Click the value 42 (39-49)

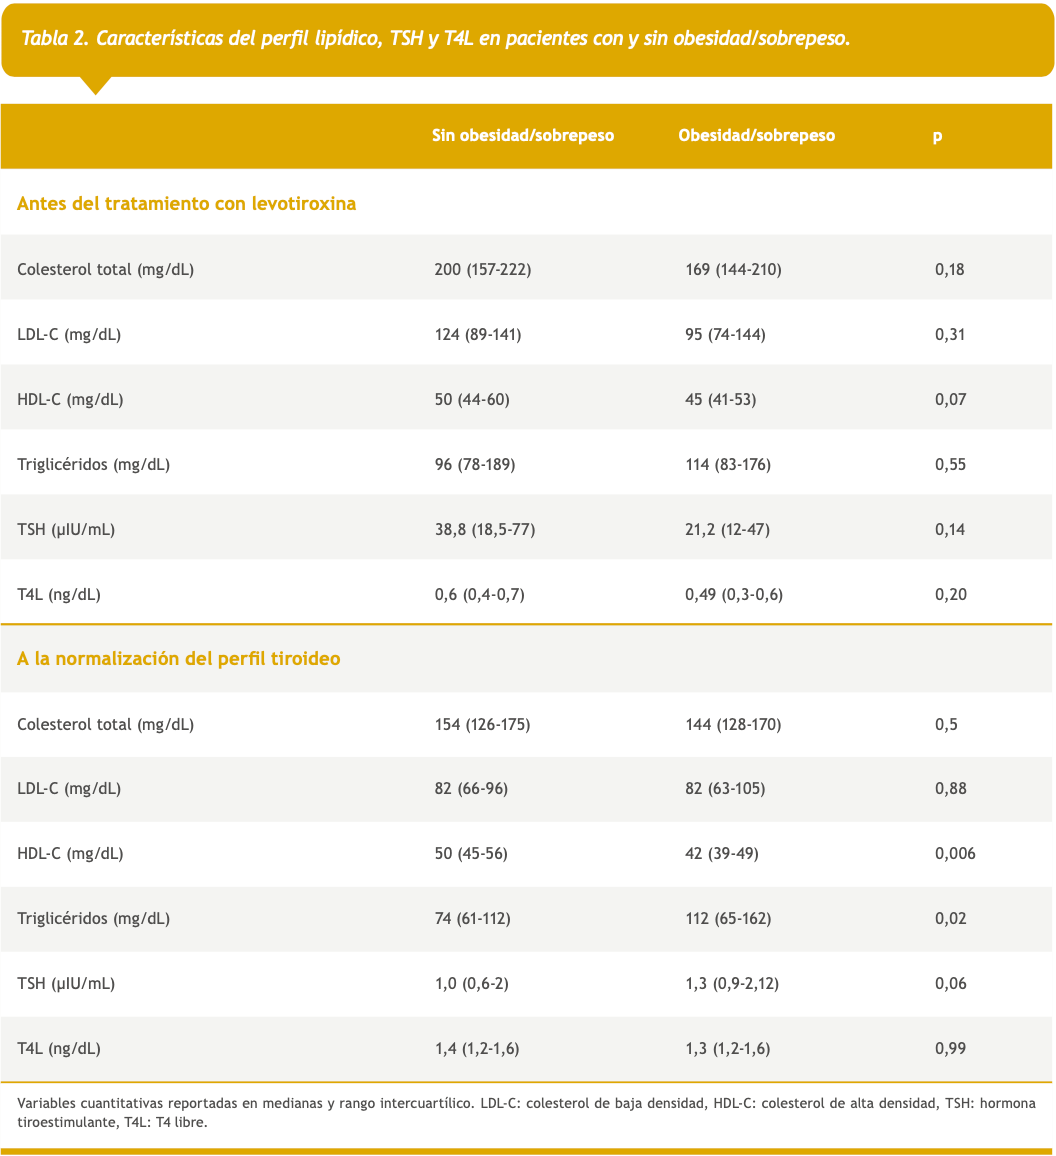point(722,853)
